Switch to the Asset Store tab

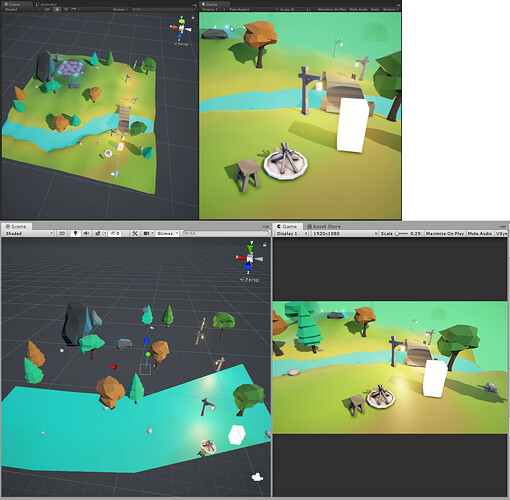[x=324, y=226]
